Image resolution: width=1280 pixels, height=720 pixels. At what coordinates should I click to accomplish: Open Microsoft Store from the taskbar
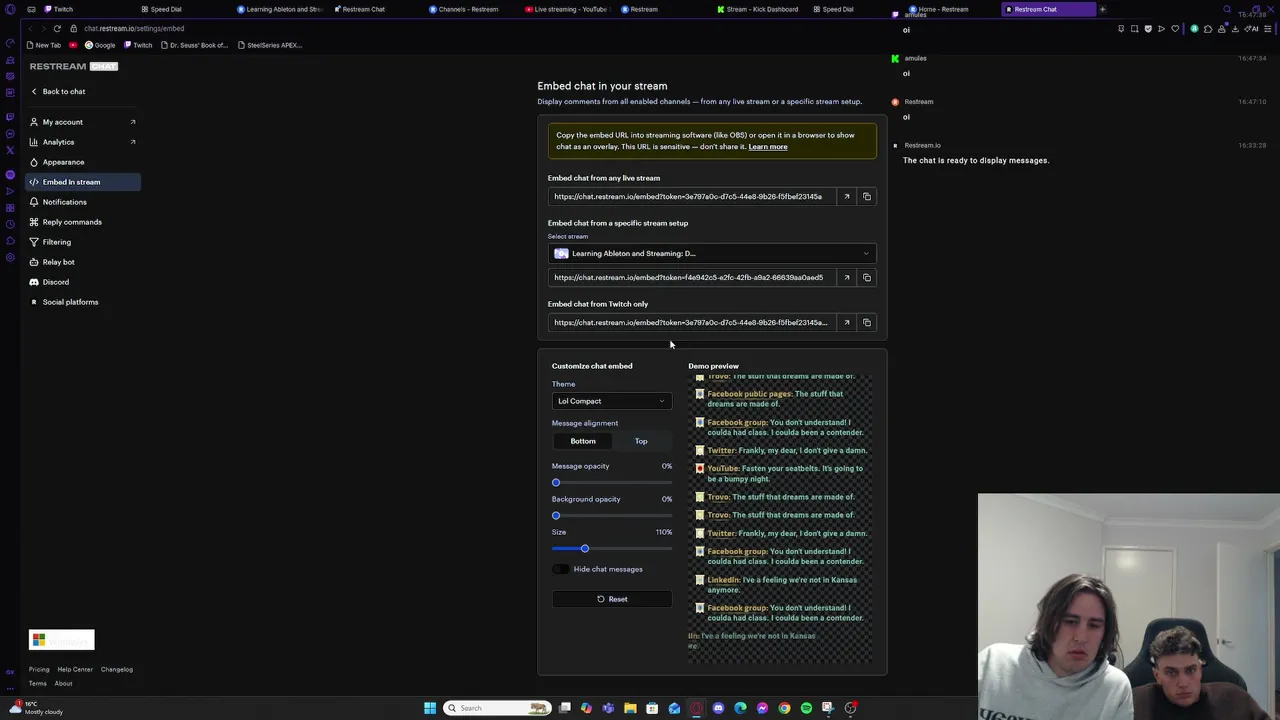pos(652,708)
